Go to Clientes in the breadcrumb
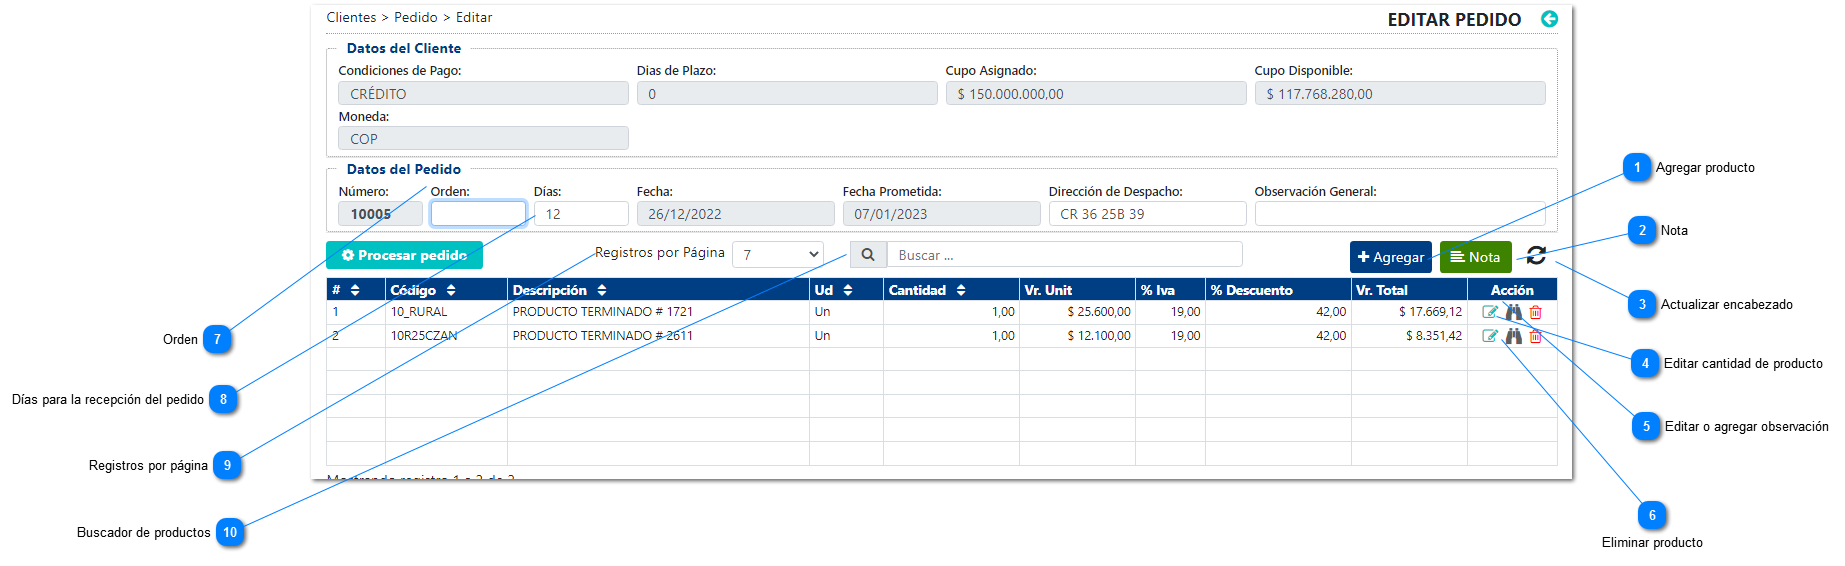This screenshot has height=566, width=1845. coord(351,18)
